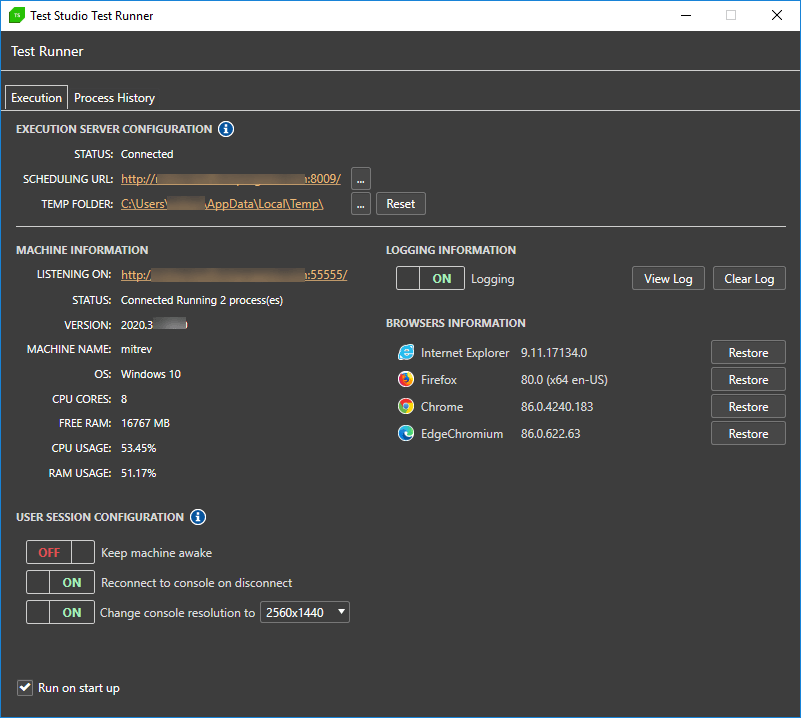Click the RAM usage value 51.17%
Image resolution: width=801 pixels, height=718 pixels.
138,473
